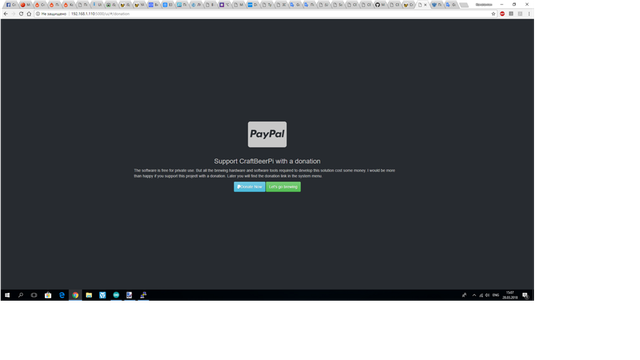This screenshot has width=640, height=360.
Task: Open the volume control in system tray
Action: pos(487,295)
